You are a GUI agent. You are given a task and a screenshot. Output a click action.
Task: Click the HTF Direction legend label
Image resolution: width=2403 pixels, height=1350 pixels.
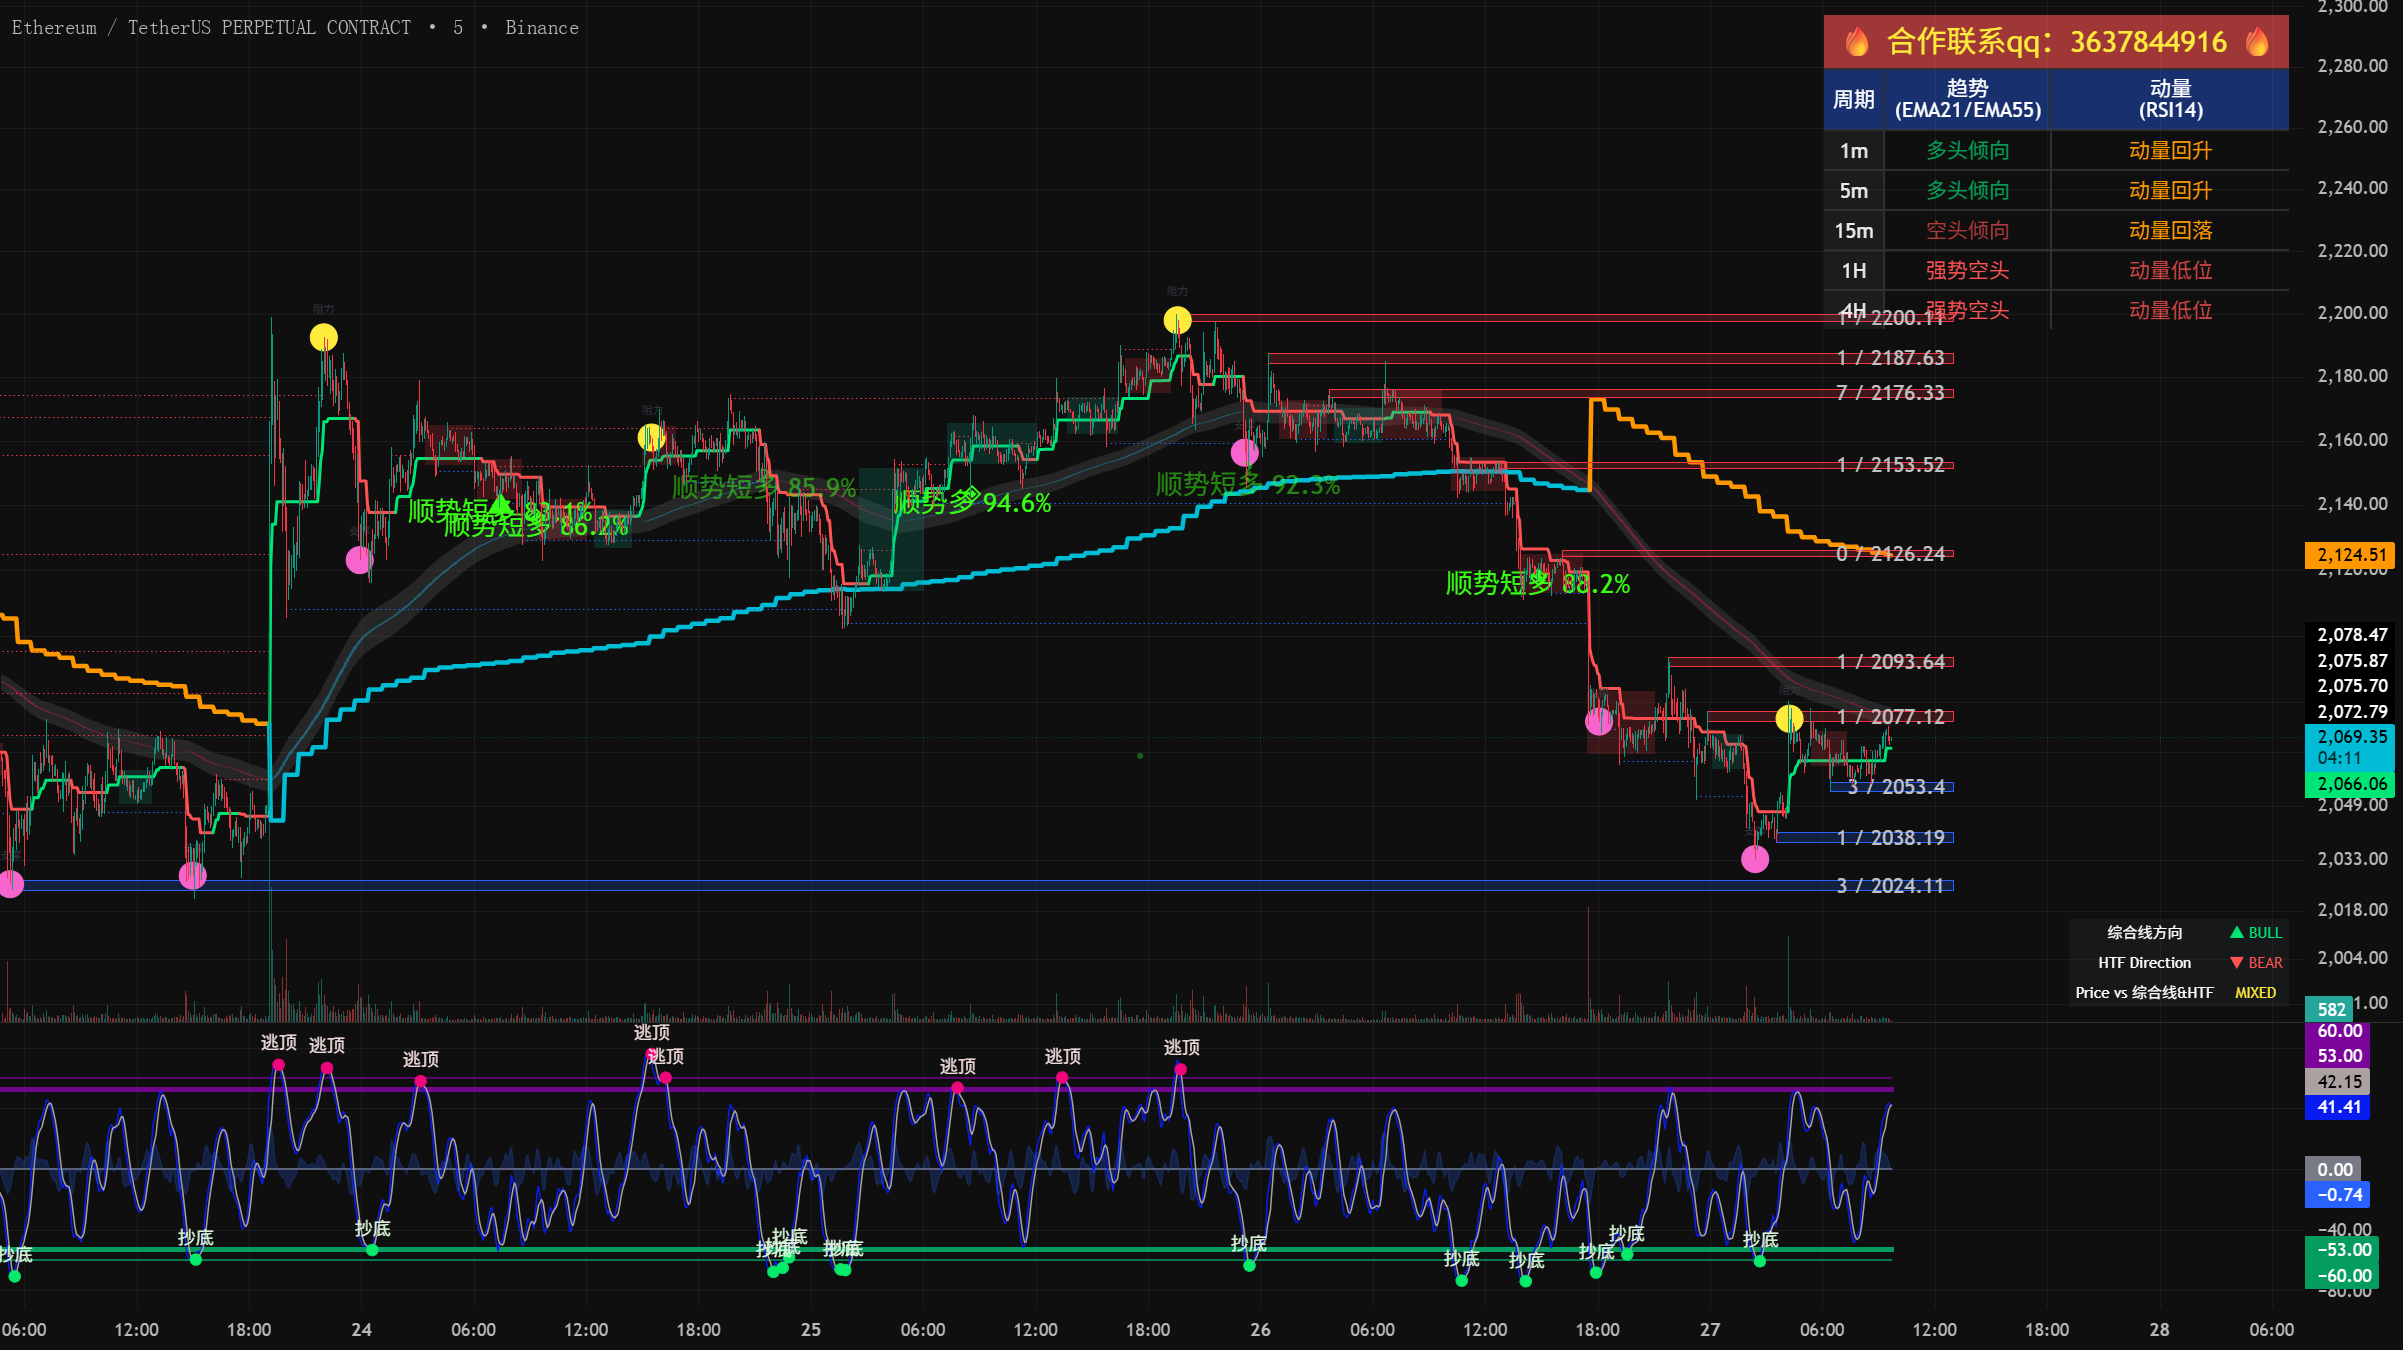[x=2144, y=962]
